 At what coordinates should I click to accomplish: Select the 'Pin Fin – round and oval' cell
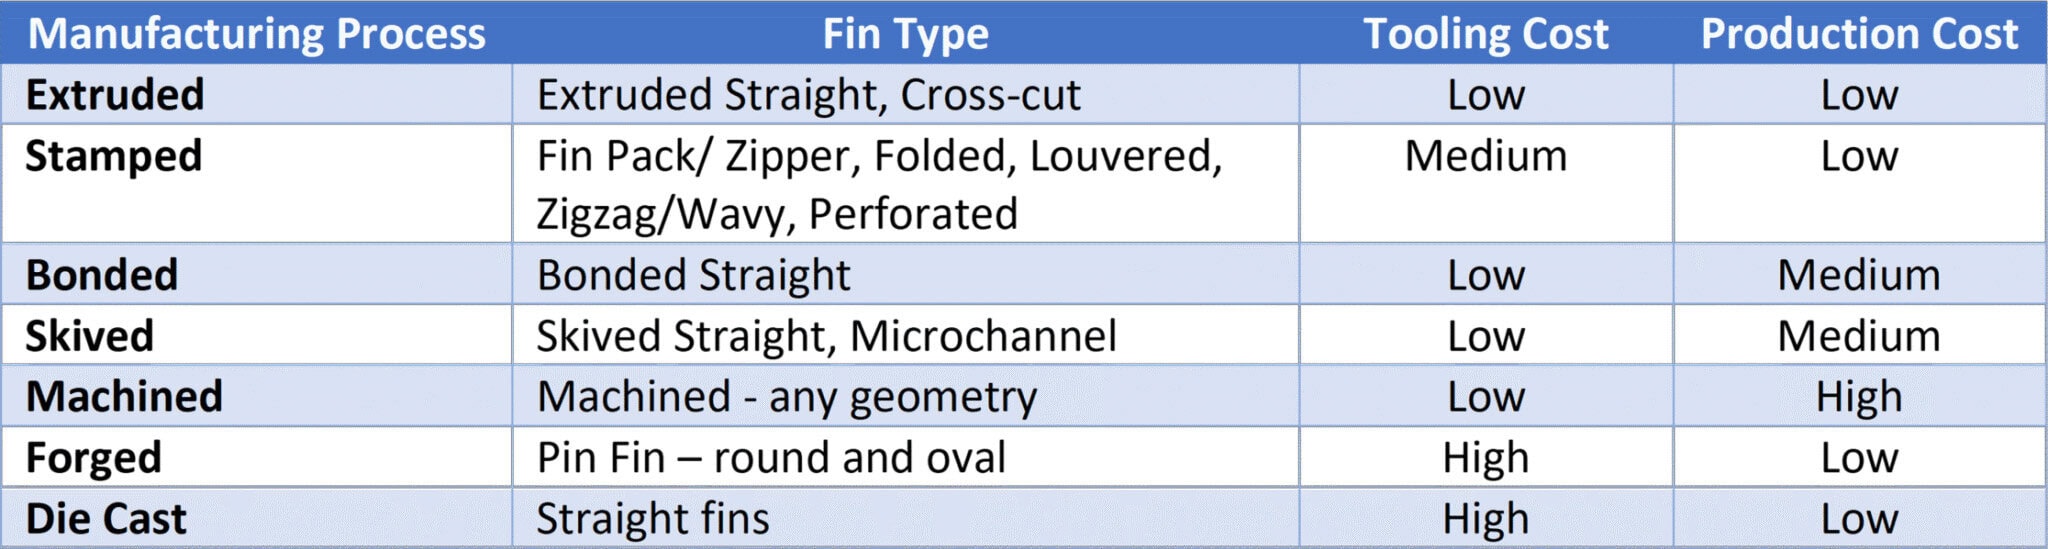[x=771, y=458]
